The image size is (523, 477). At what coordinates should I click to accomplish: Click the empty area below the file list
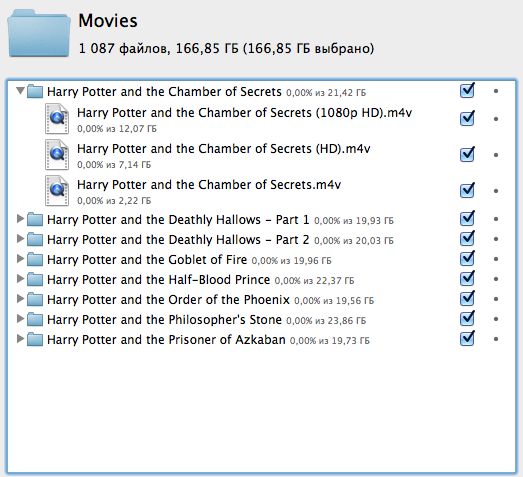tap(262, 410)
